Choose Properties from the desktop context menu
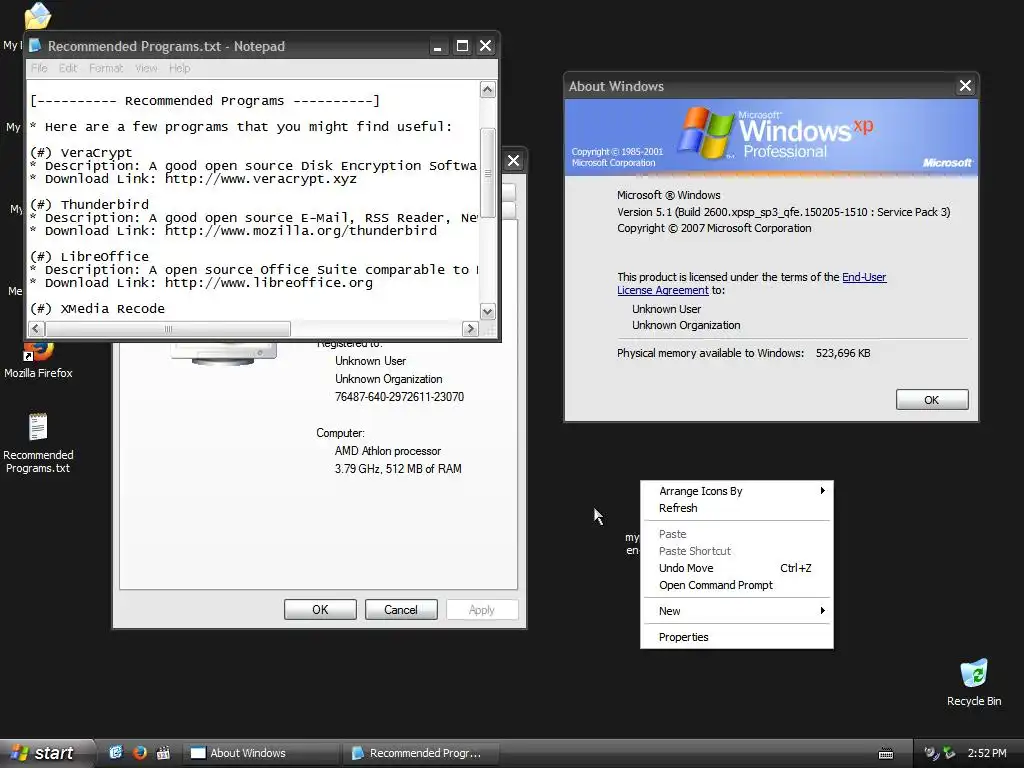Screen dimensions: 1024x768 pos(737,637)
